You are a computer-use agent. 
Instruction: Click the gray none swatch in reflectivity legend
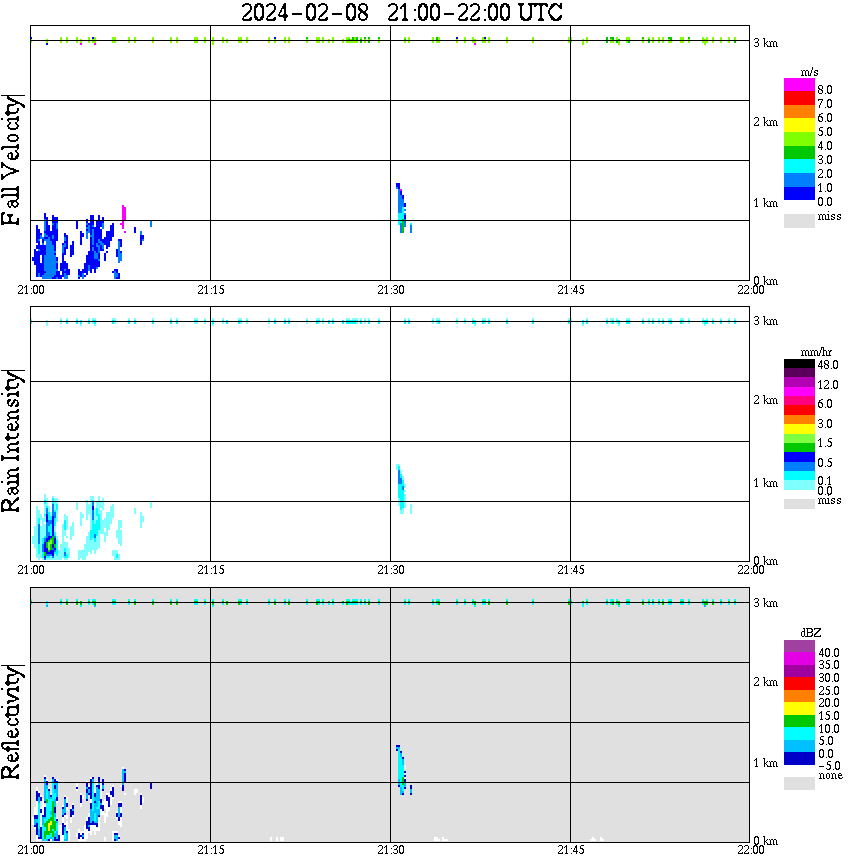(799, 783)
